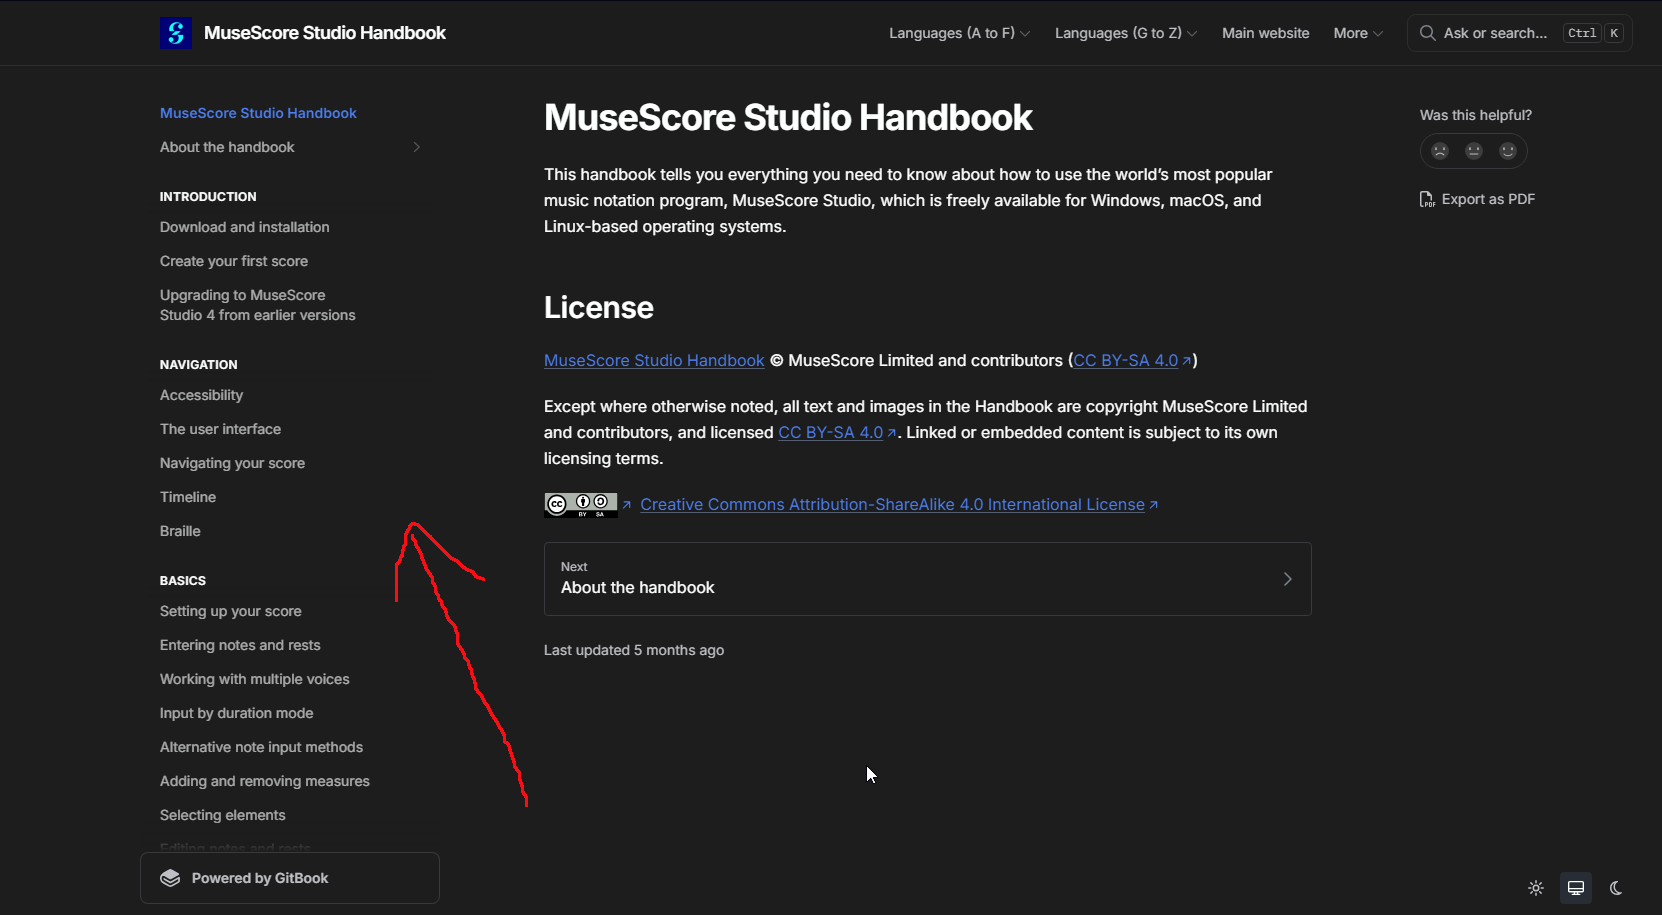
Task: Open Braille page in sidebar
Action: (180, 531)
